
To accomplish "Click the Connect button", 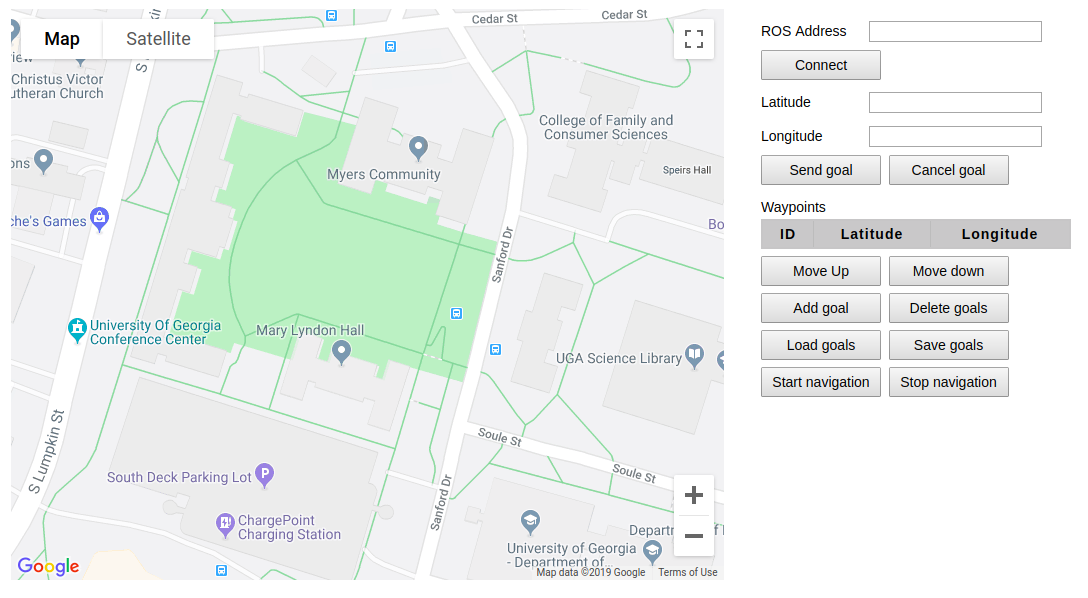I will point(821,65).
